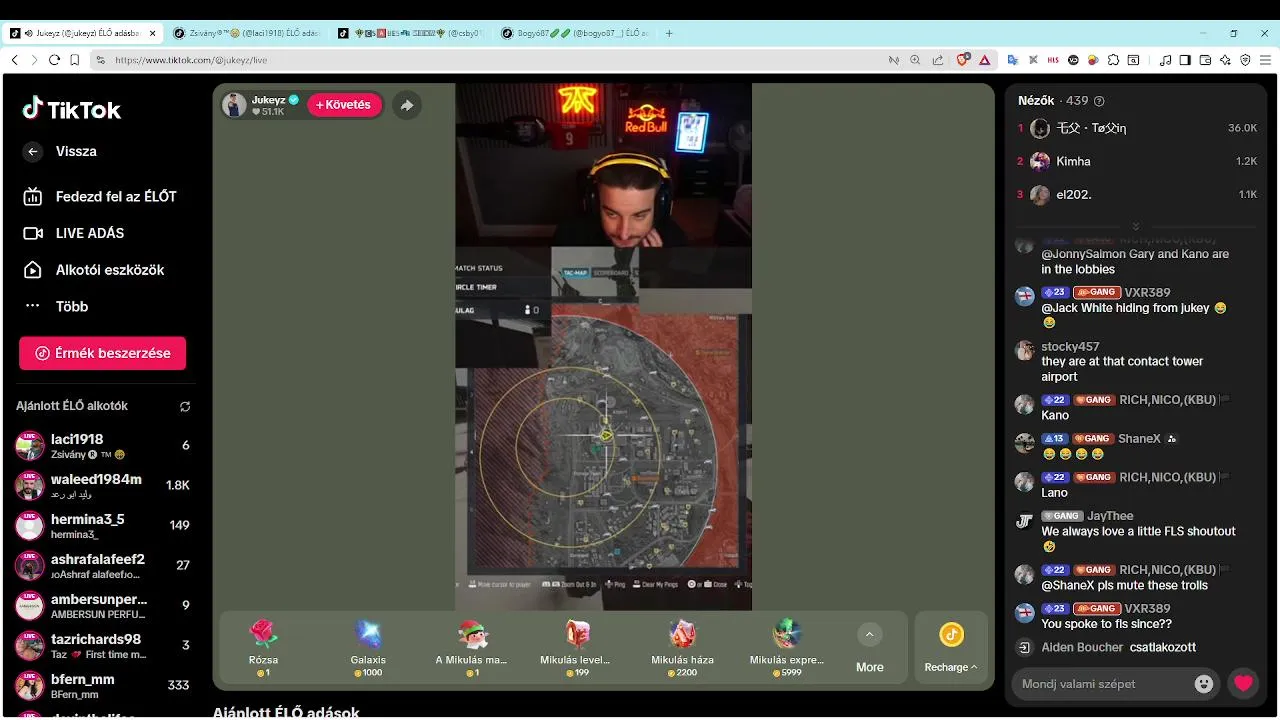This screenshot has height=720, width=1280.
Task: Show viewers info question icon
Action: click(1100, 101)
